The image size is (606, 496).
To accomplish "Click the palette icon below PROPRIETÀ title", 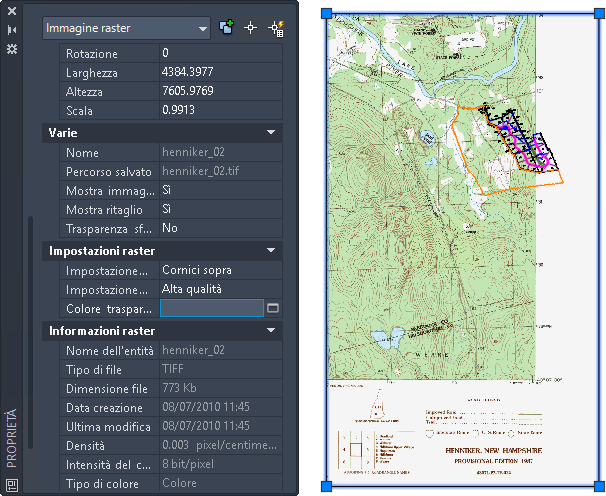I will tap(12, 485).
